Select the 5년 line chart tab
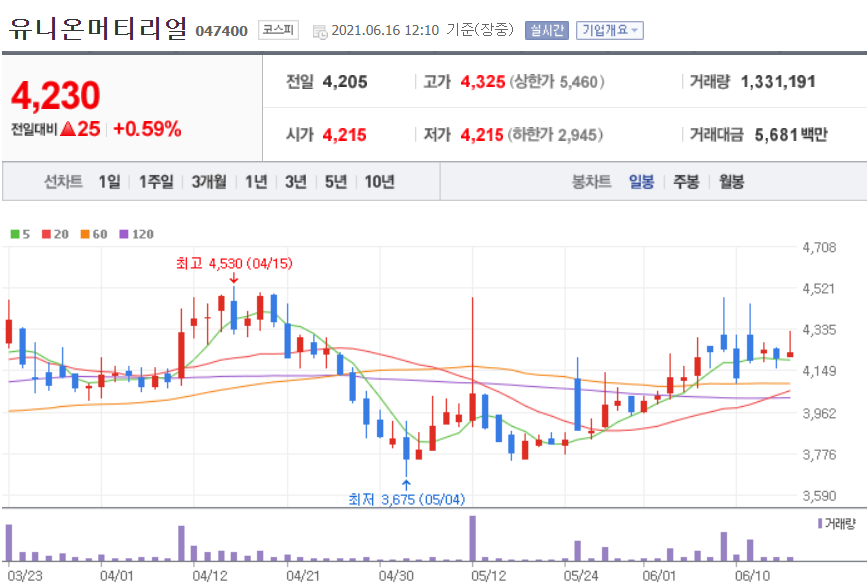The width and height of the screenshot is (867, 588). pos(336,181)
